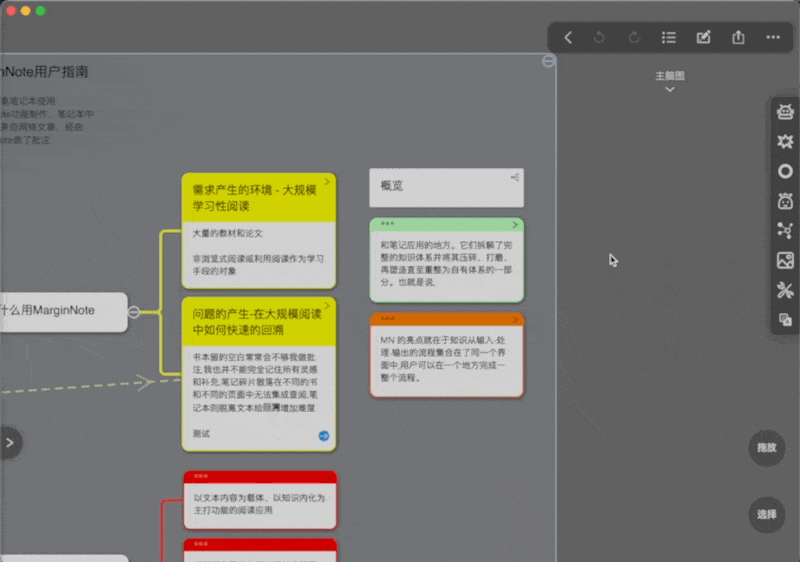Toggle the 选择 round button

pyautogui.click(x=766, y=515)
